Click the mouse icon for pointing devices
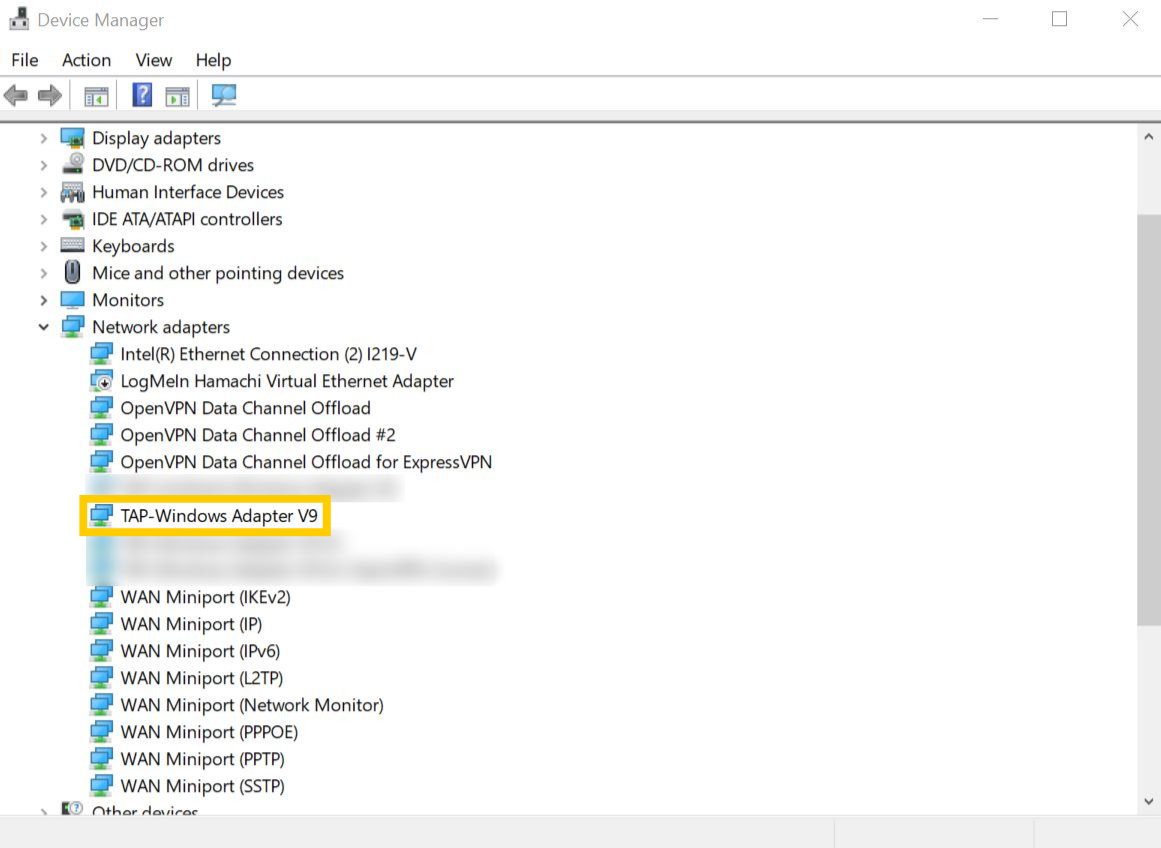The width and height of the screenshot is (1161, 848). 73,273
